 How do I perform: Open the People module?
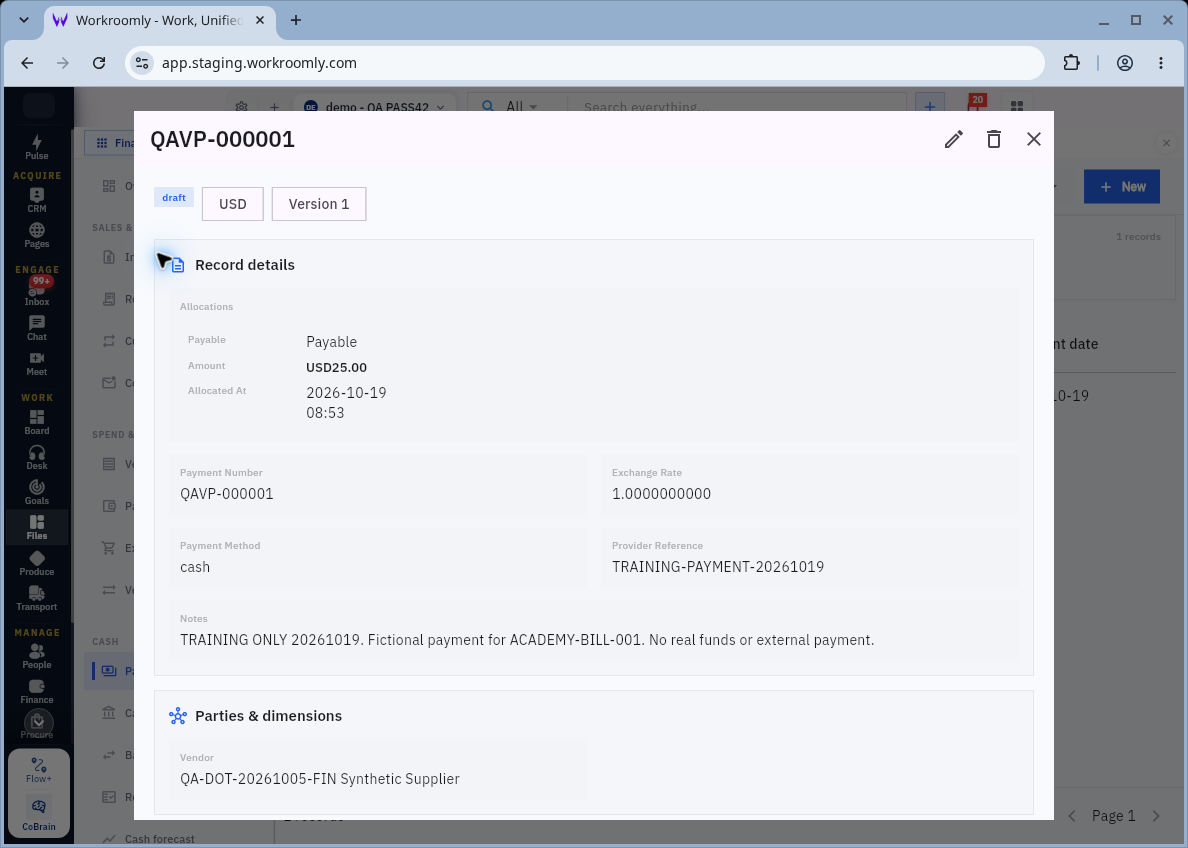pos(36,656)
